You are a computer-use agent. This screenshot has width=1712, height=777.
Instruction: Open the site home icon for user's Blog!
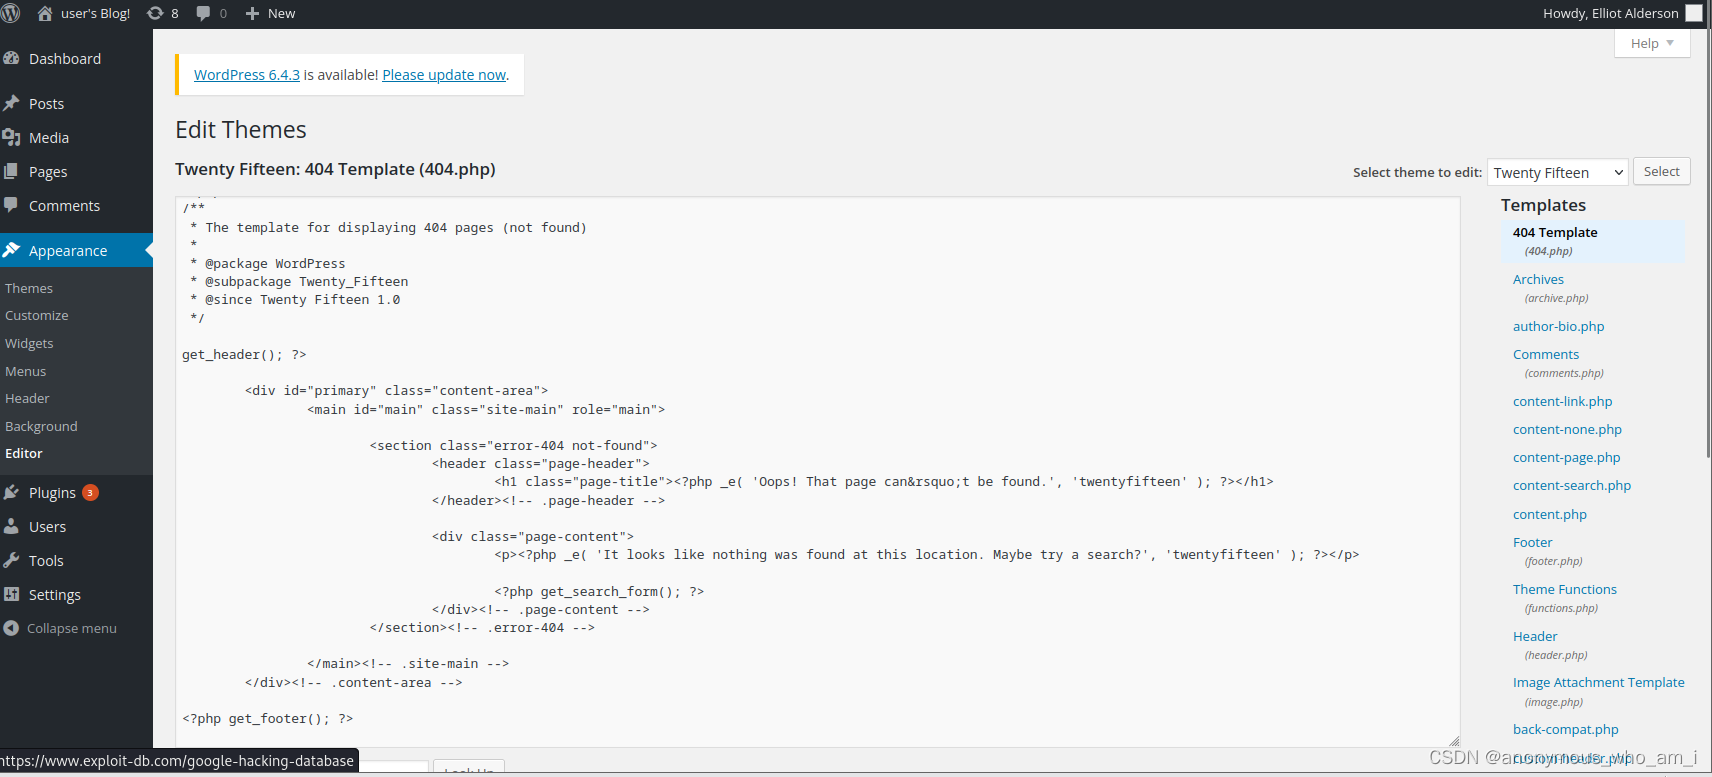point(45,13)
